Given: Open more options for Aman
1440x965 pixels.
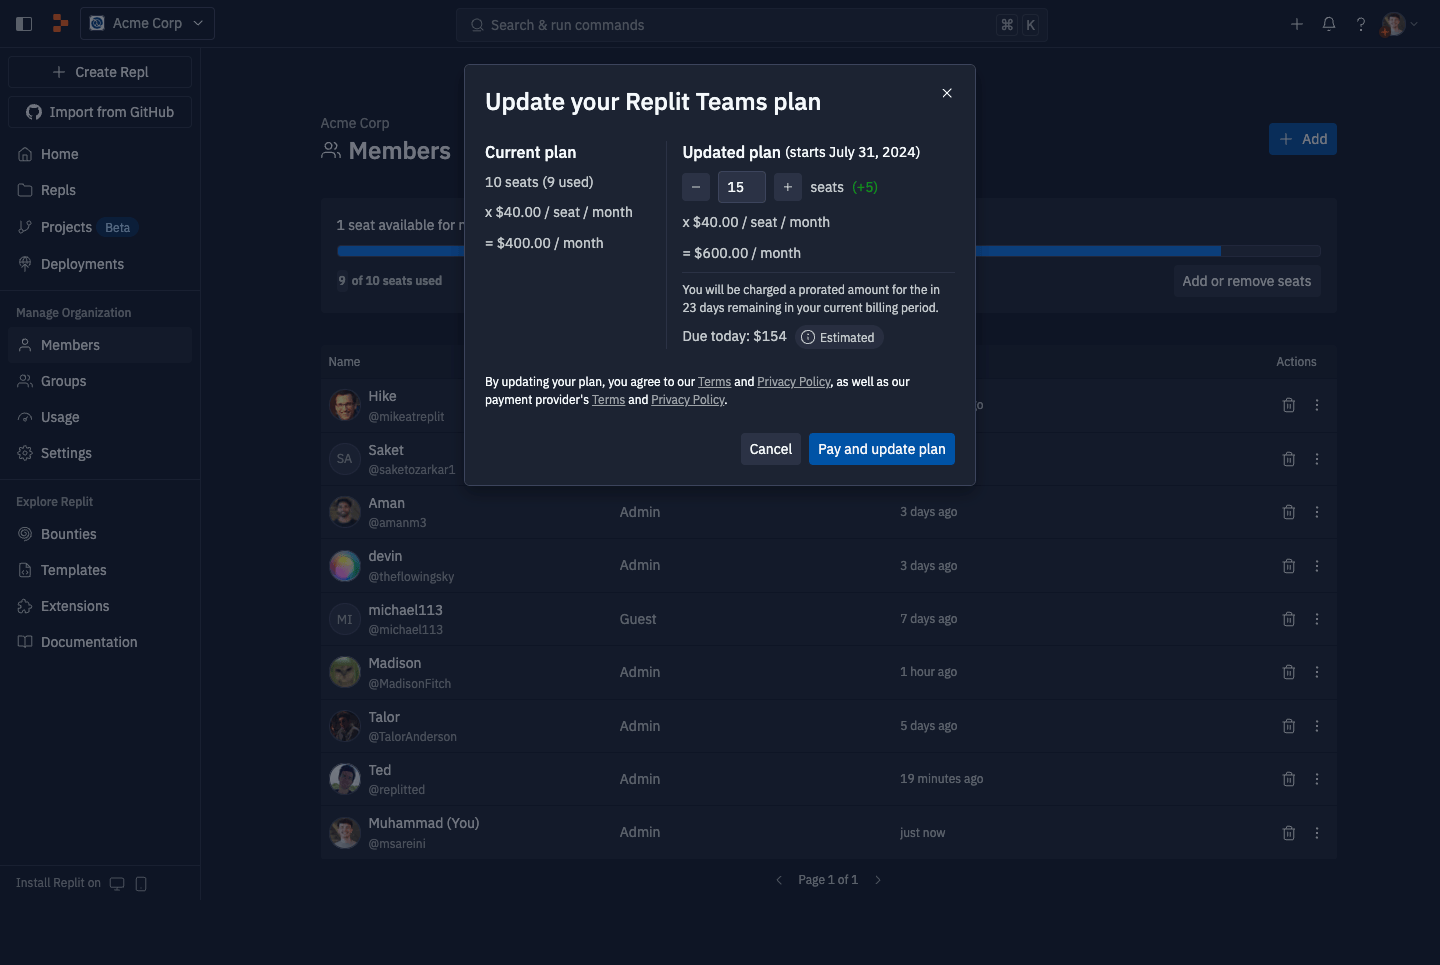Looking at the screenshot, I should (1317, 512).
